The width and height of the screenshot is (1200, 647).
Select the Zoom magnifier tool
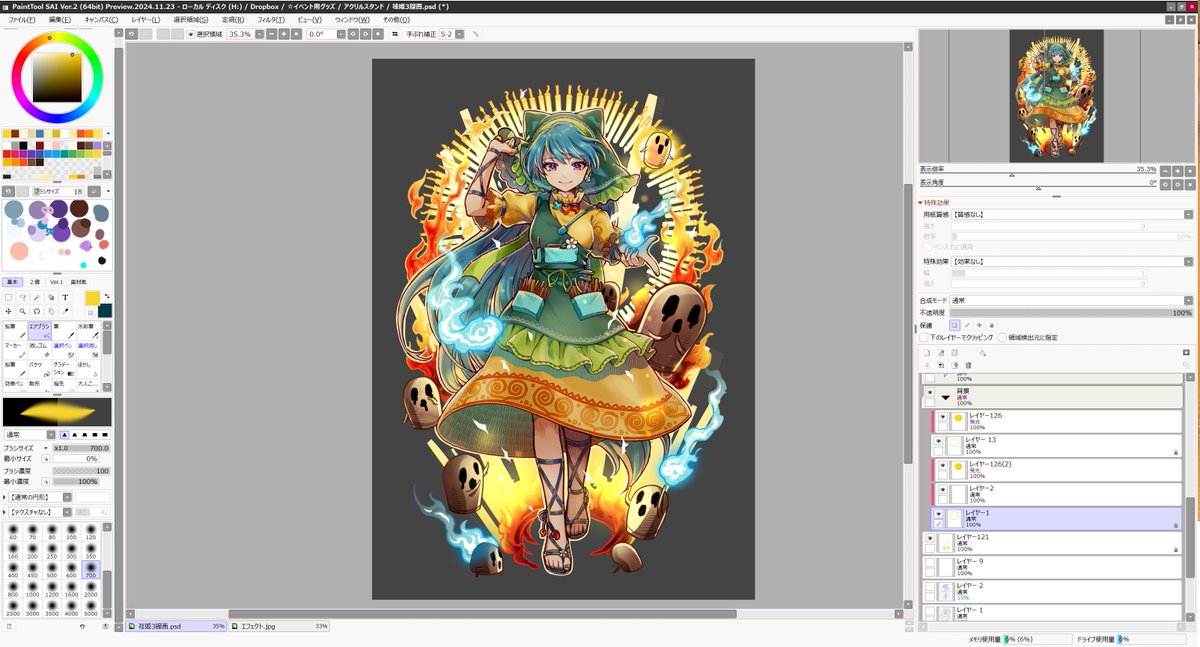click(x=23, y=311)
